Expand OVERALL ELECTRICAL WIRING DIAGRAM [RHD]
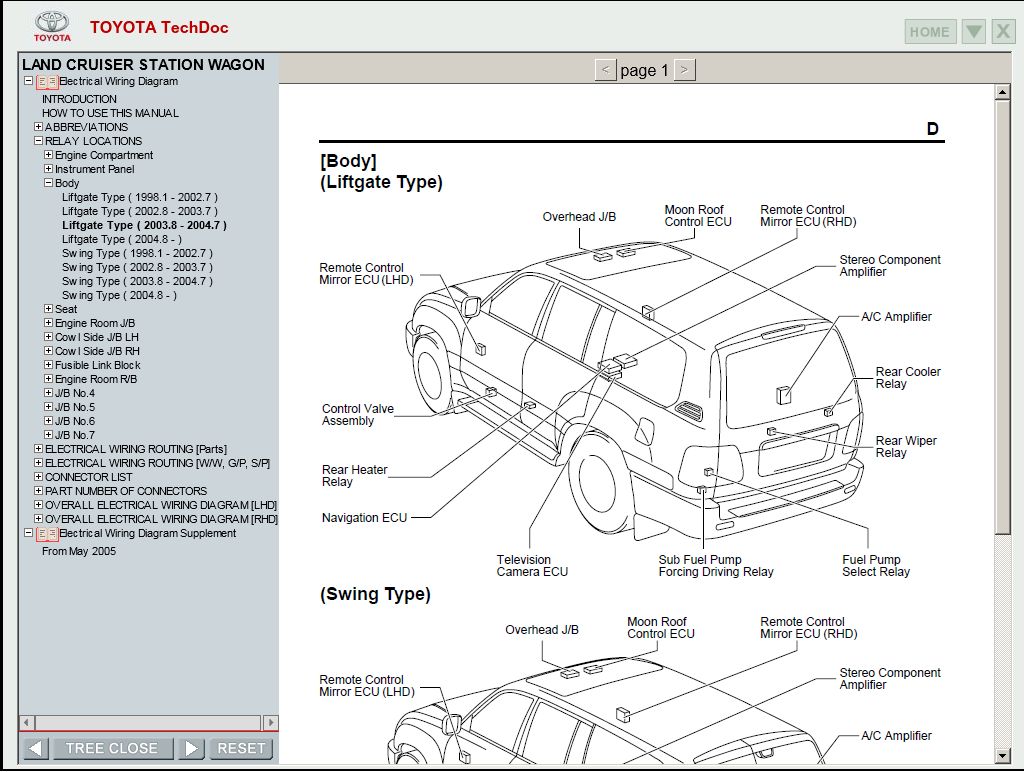 coord(39,519)
